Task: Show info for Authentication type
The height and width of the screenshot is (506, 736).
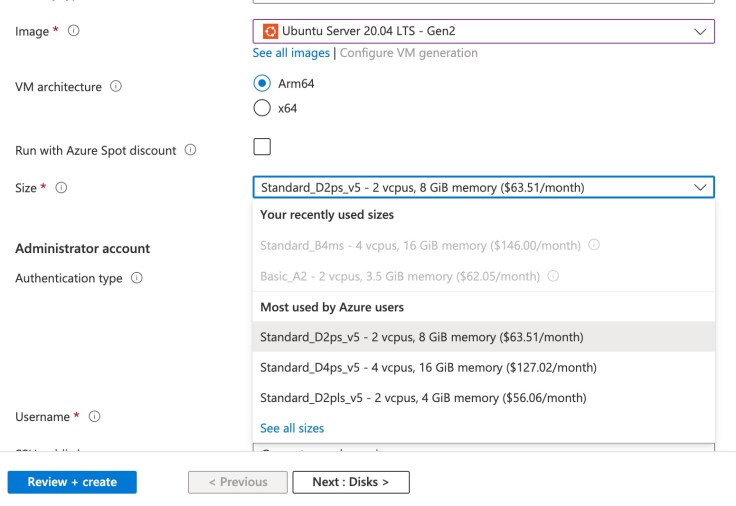Action: coord(137,278)
